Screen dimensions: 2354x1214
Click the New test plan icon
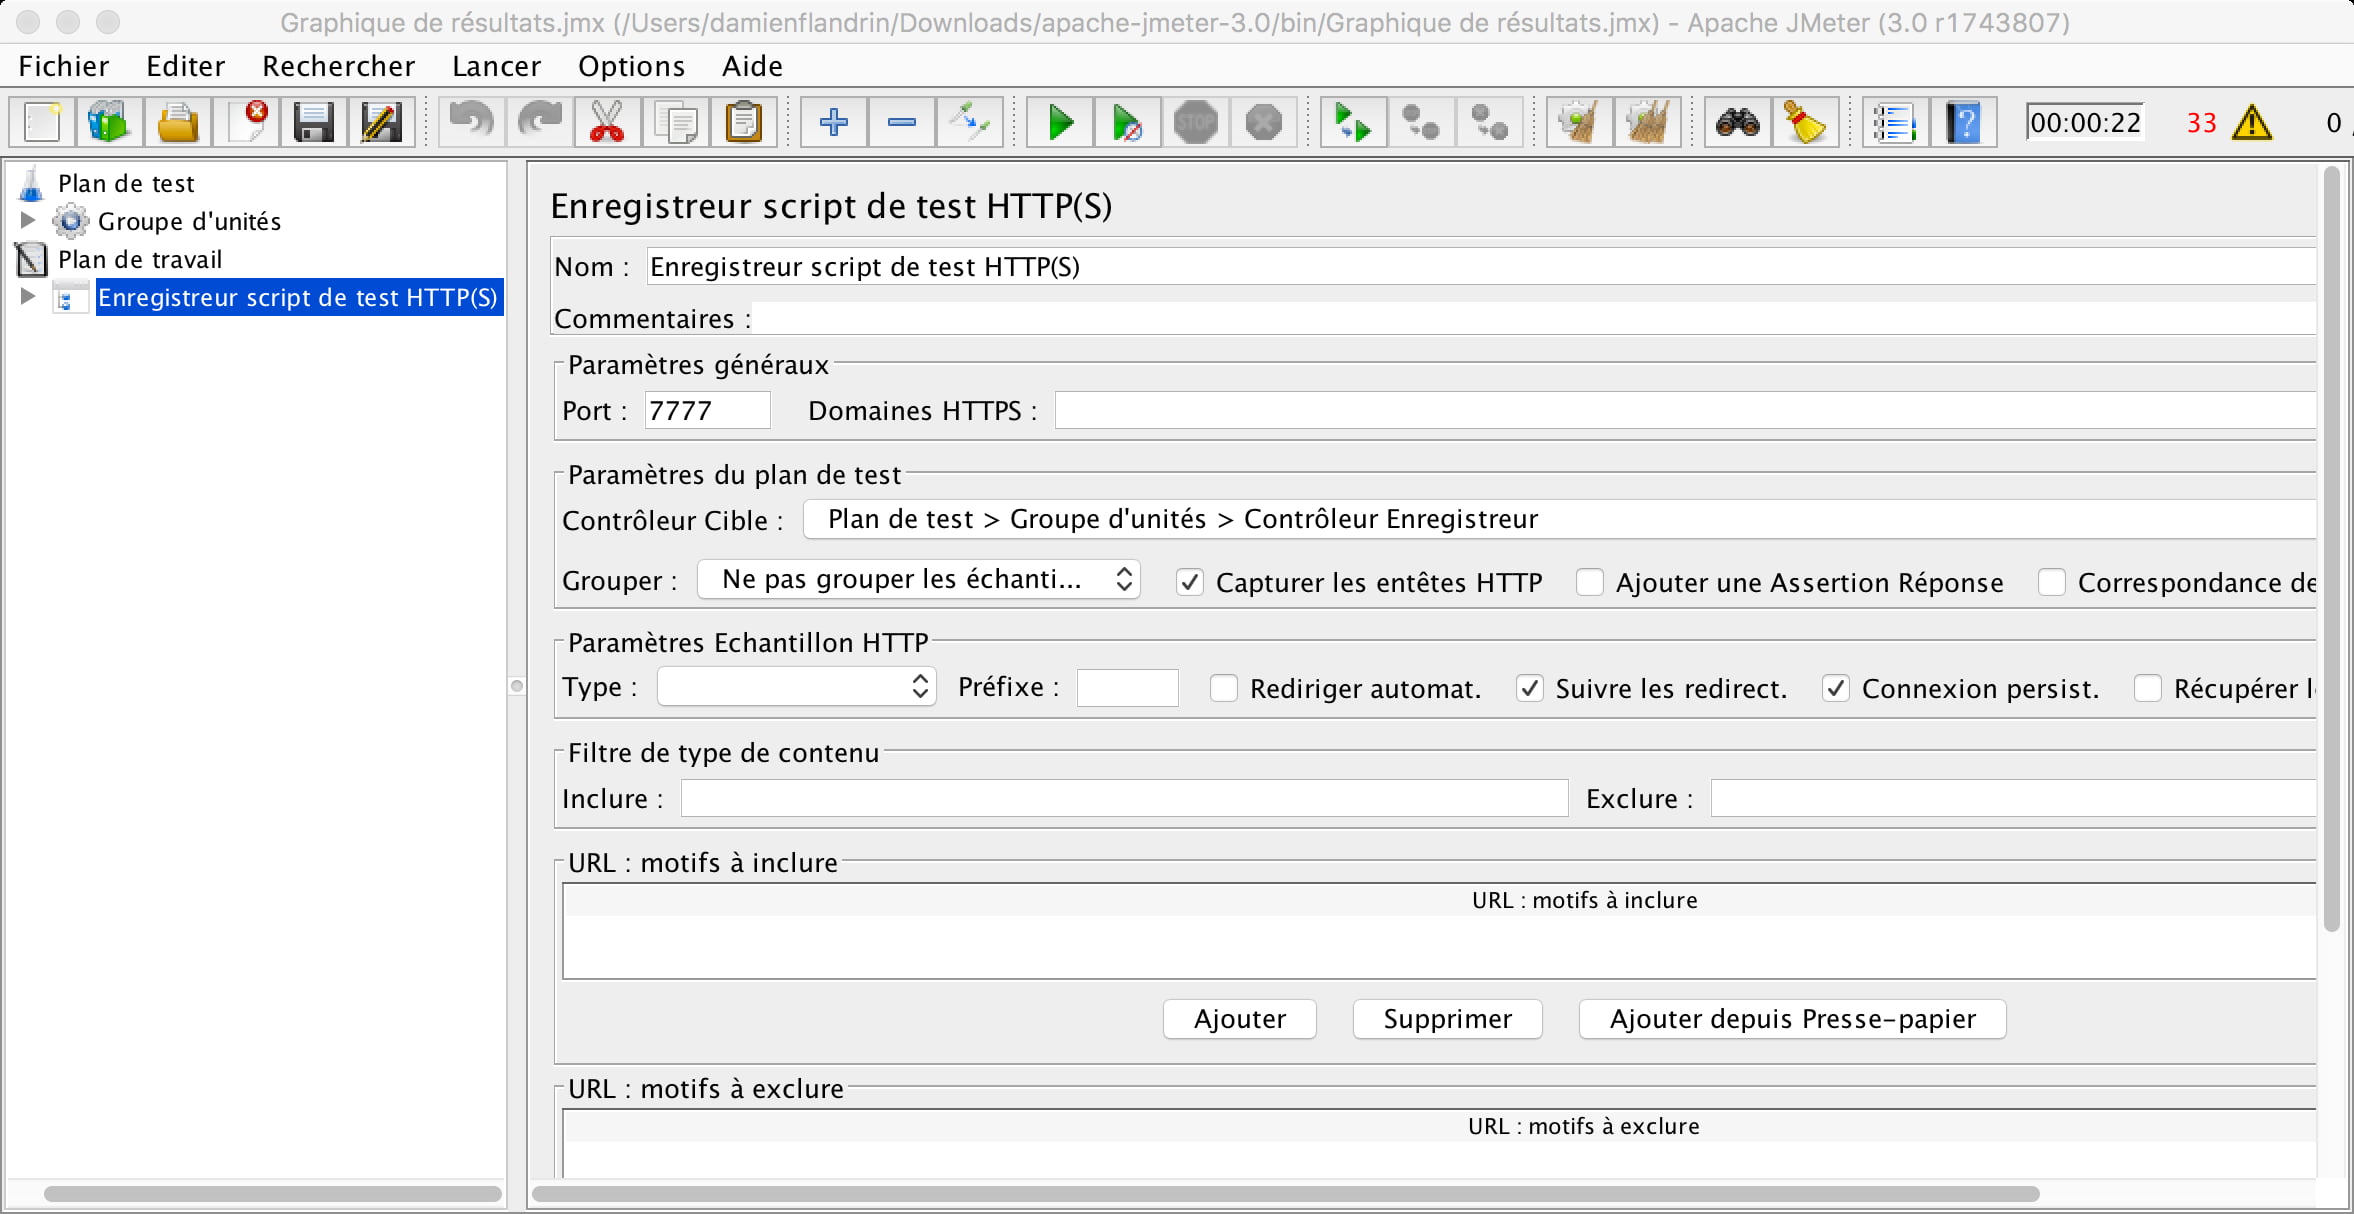(x=43, y=123)
